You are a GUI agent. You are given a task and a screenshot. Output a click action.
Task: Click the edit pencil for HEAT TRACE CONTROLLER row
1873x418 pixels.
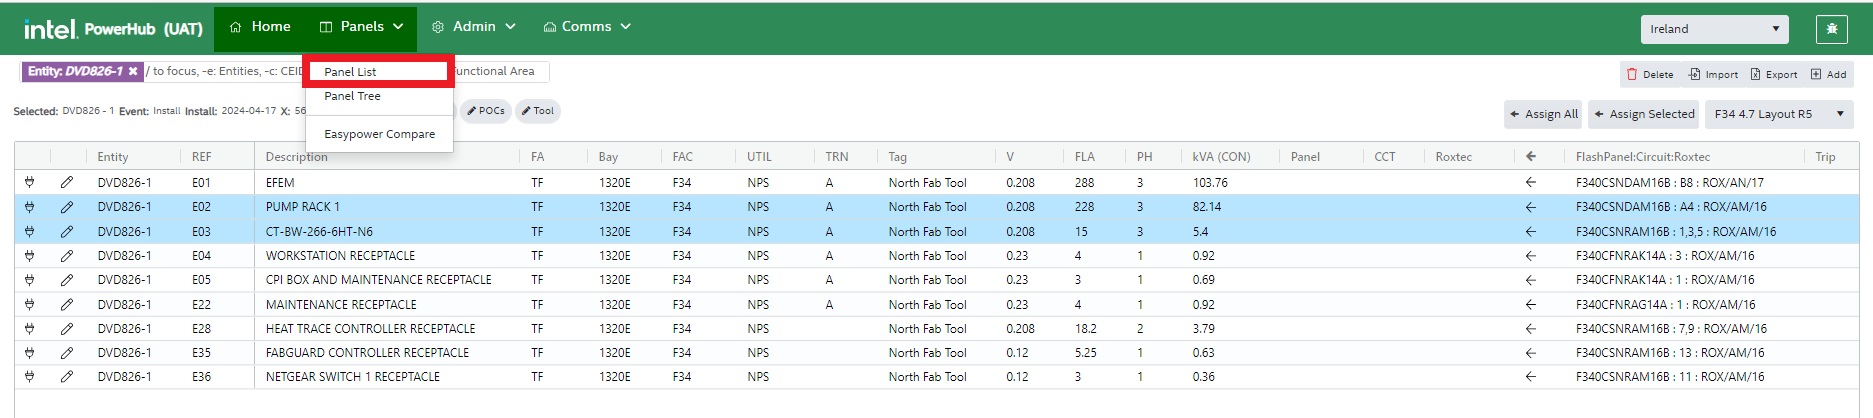click(67, 329)
